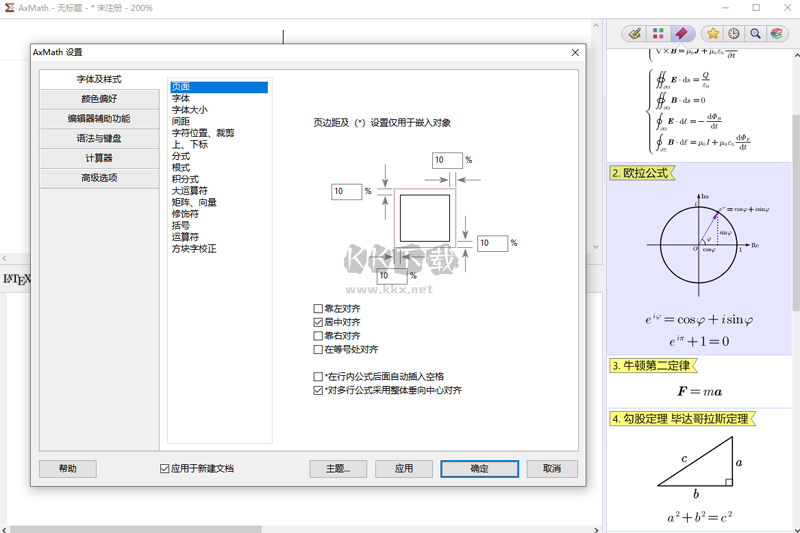Open history with the clock icon
This screenshot has height=533, width=800.
tap(734, 33)
